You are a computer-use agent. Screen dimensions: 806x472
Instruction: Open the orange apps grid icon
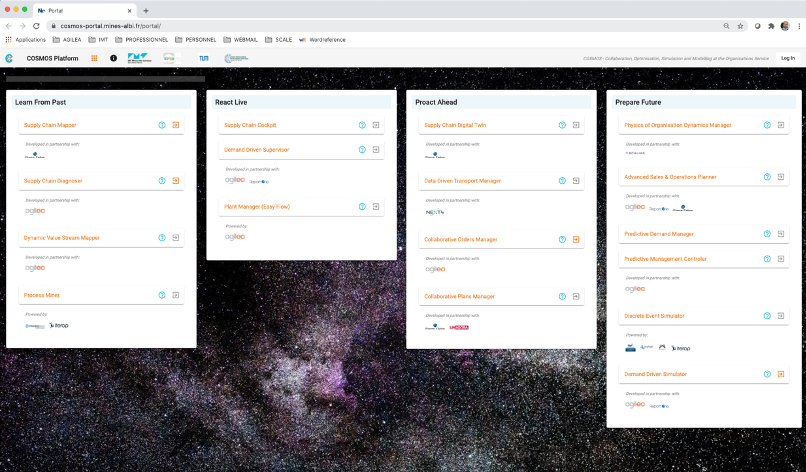94,58
